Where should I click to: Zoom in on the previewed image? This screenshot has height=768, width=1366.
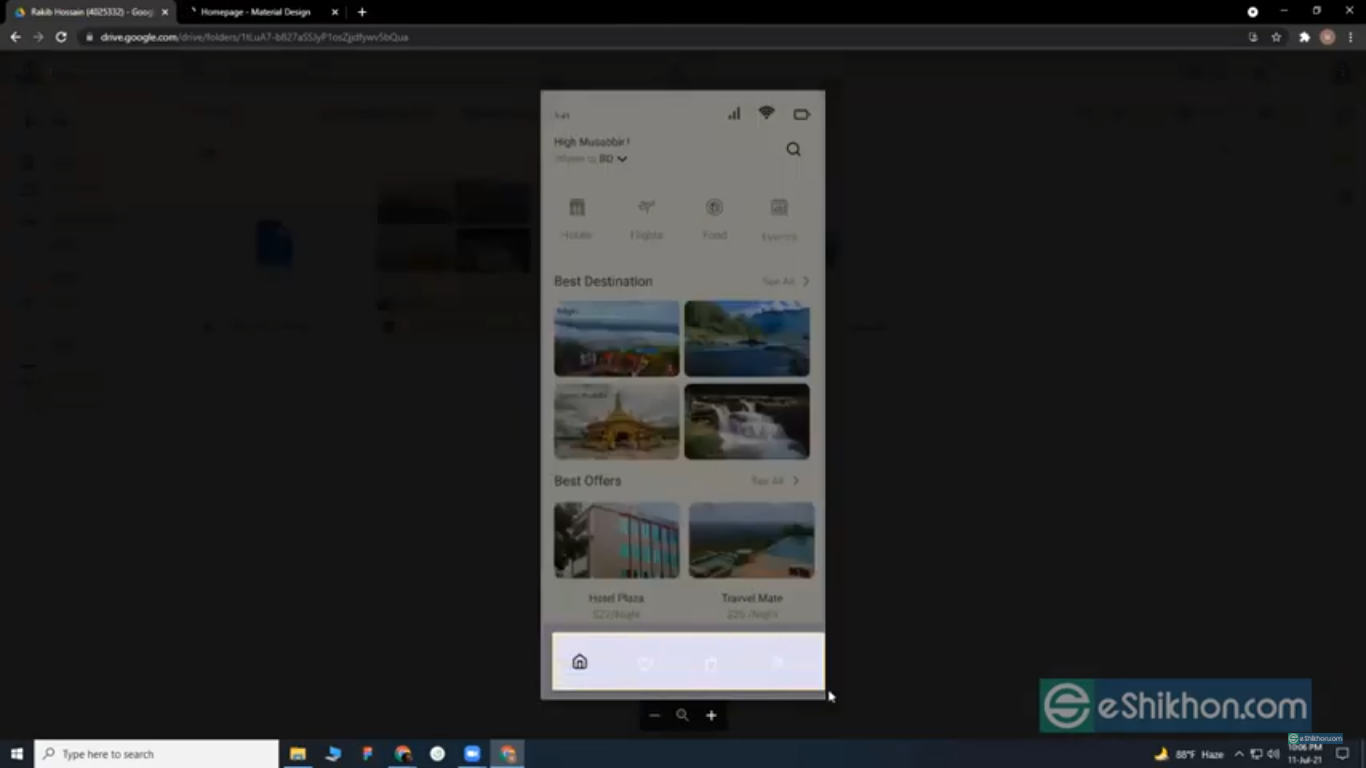[711, 715]
